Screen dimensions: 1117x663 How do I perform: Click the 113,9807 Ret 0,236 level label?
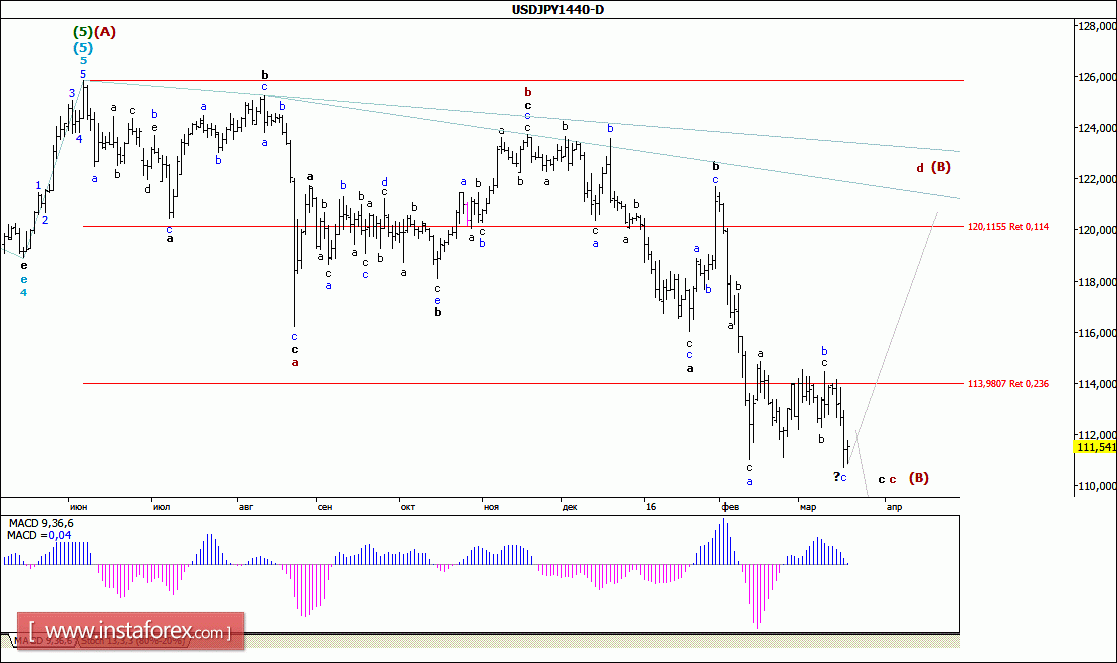(1008, 384)
